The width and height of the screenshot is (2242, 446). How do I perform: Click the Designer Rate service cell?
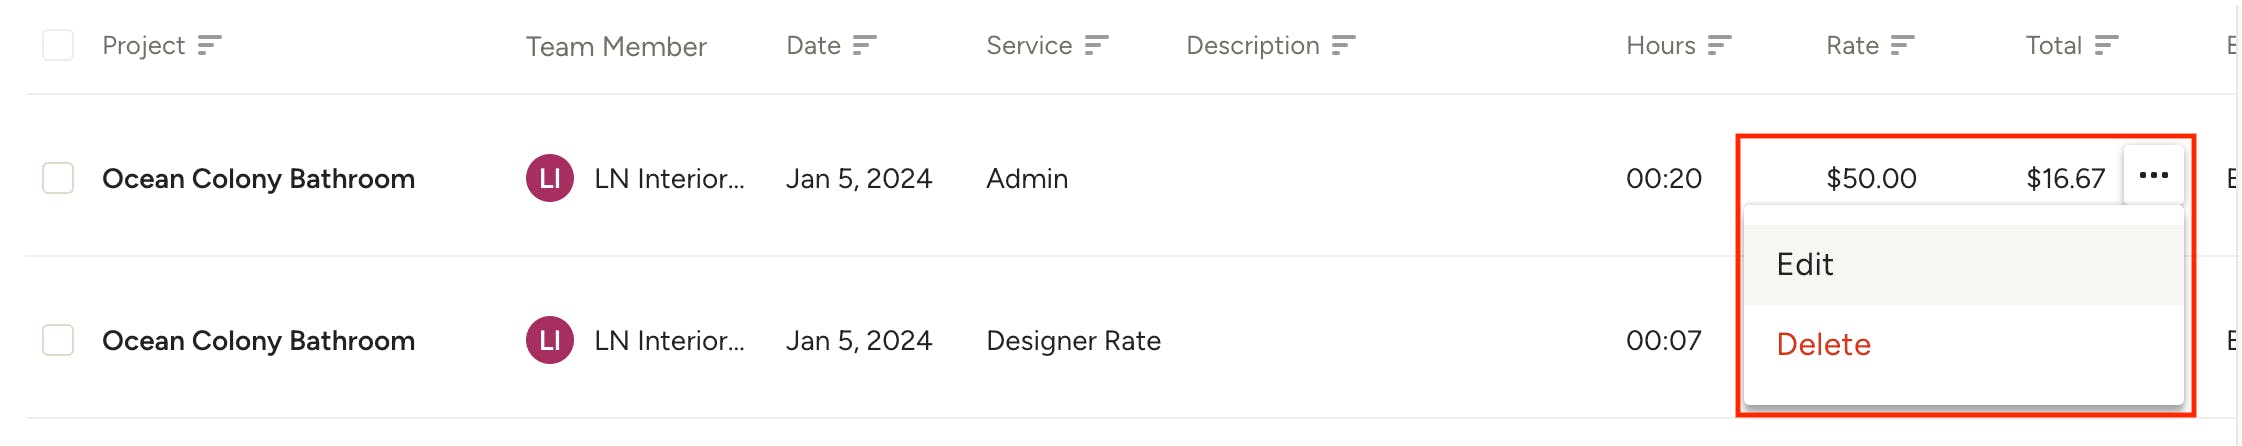1073,340
